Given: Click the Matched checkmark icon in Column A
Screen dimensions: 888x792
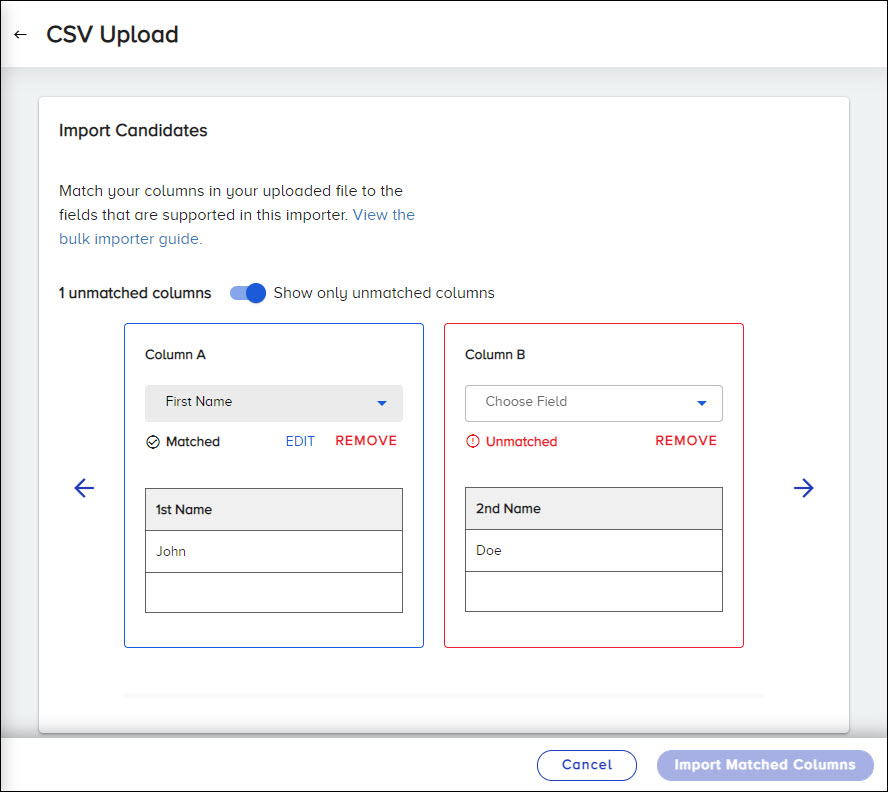Looking at the screenshot, I should coord(154,441).
